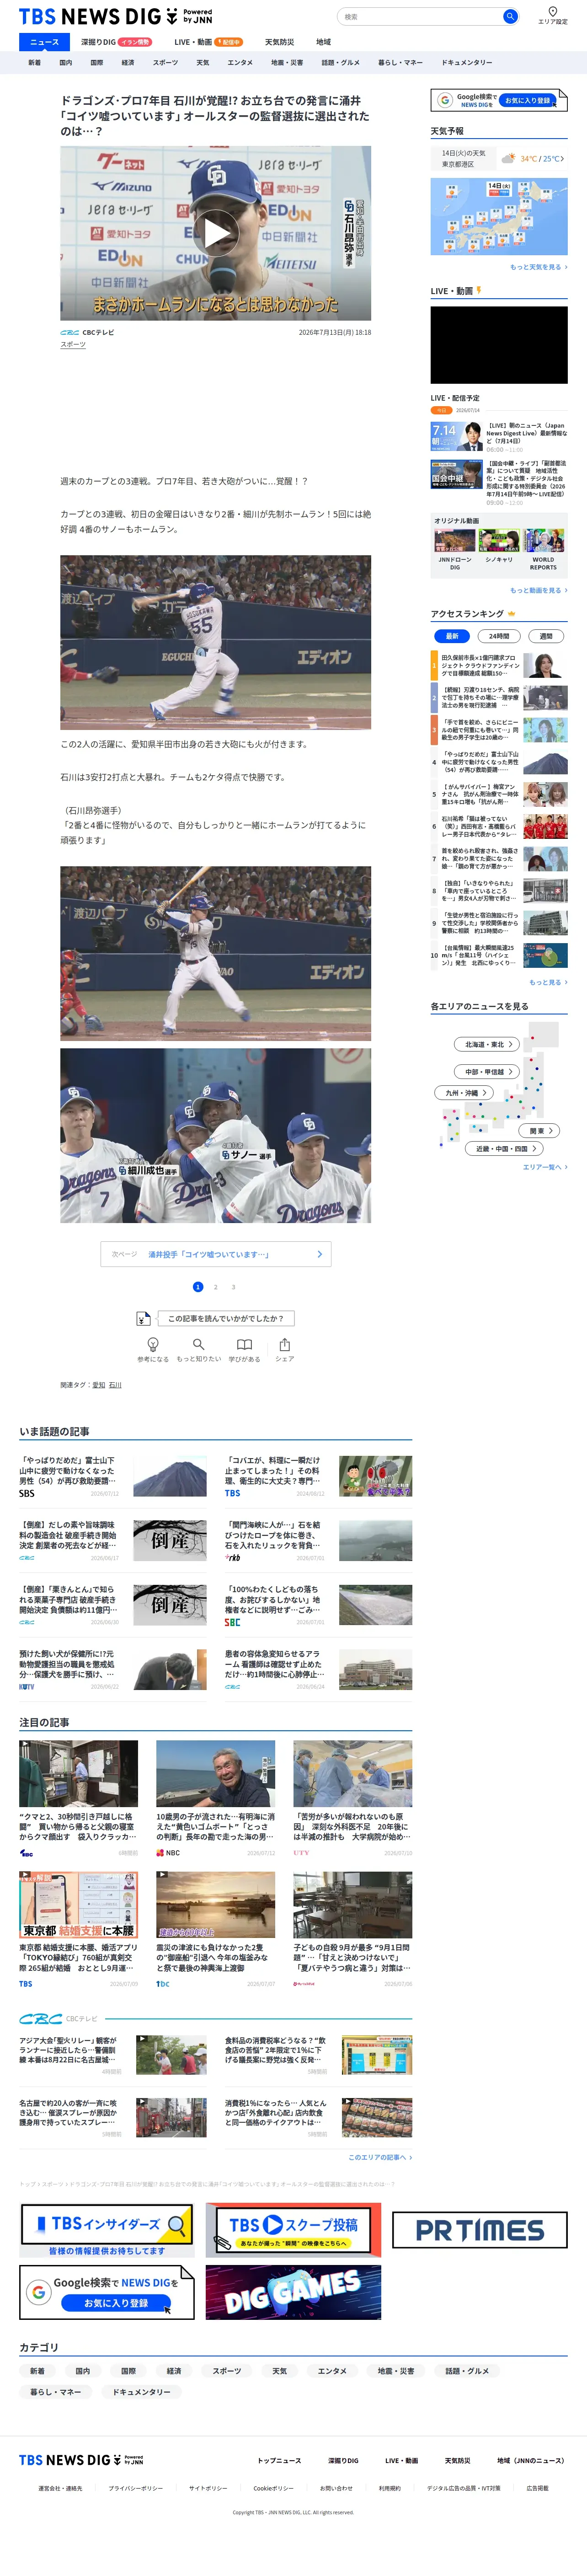587x2576 pixels.
Task: Click the TBS NEWS DIG header logo
Action: pos(115,16)
